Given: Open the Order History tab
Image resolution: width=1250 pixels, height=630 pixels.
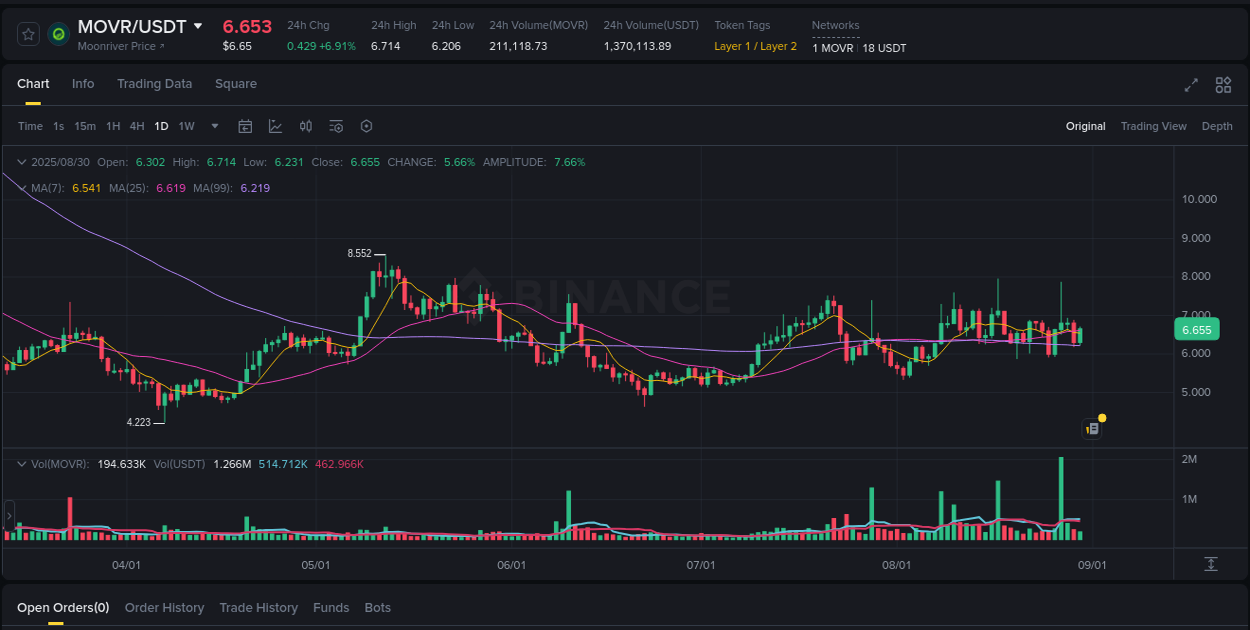Looking at the screenshot, I should click(164, 607).
